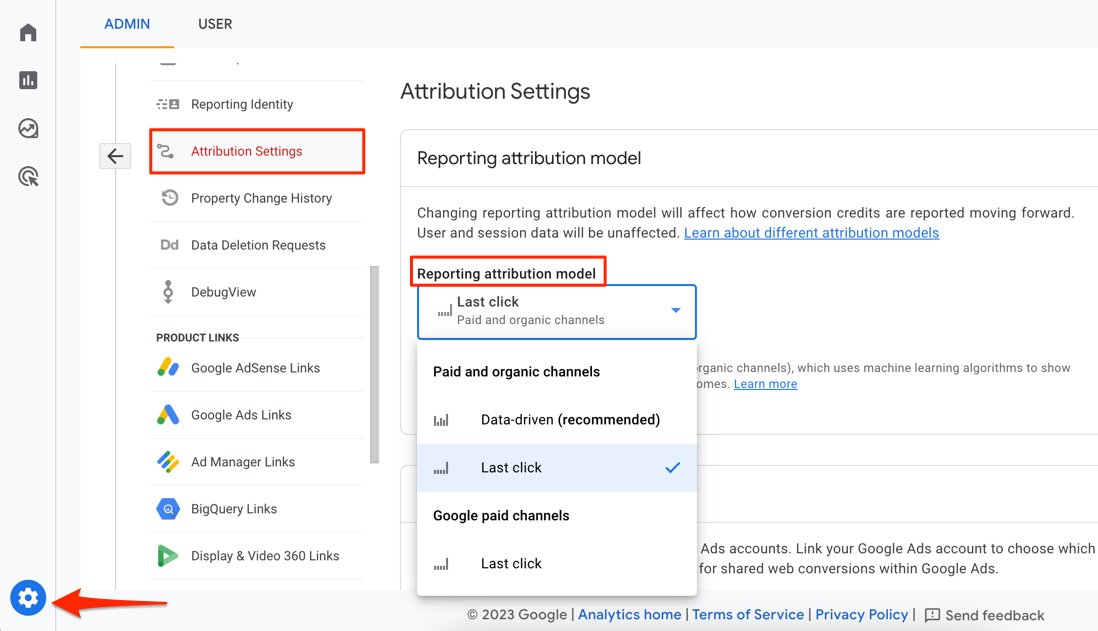Open DebugView in admin menu
1098x631 pixels.
(223, 292)
